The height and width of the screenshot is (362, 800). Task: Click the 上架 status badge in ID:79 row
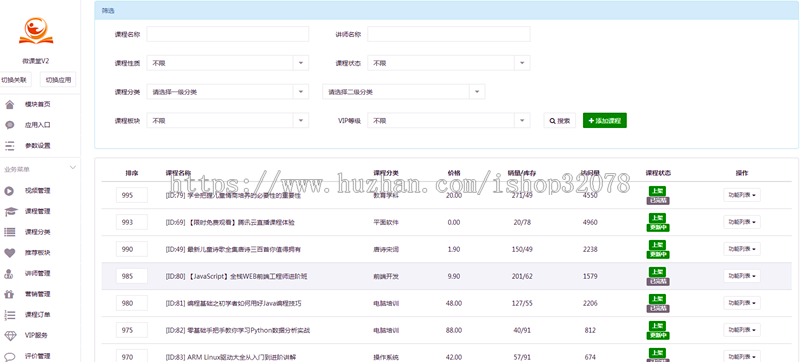[657, 191]
